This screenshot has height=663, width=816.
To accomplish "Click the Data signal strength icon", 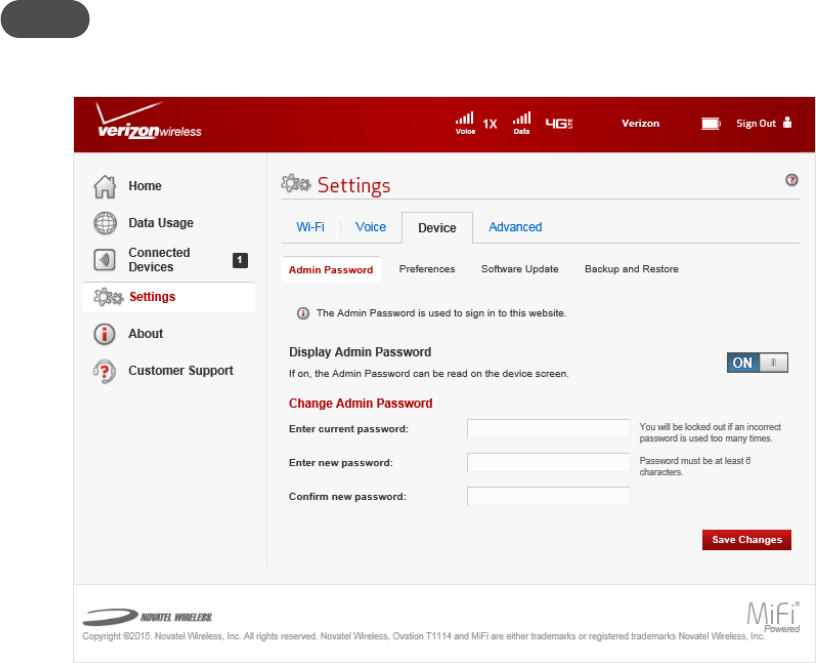I will click(x=521, y=123).
